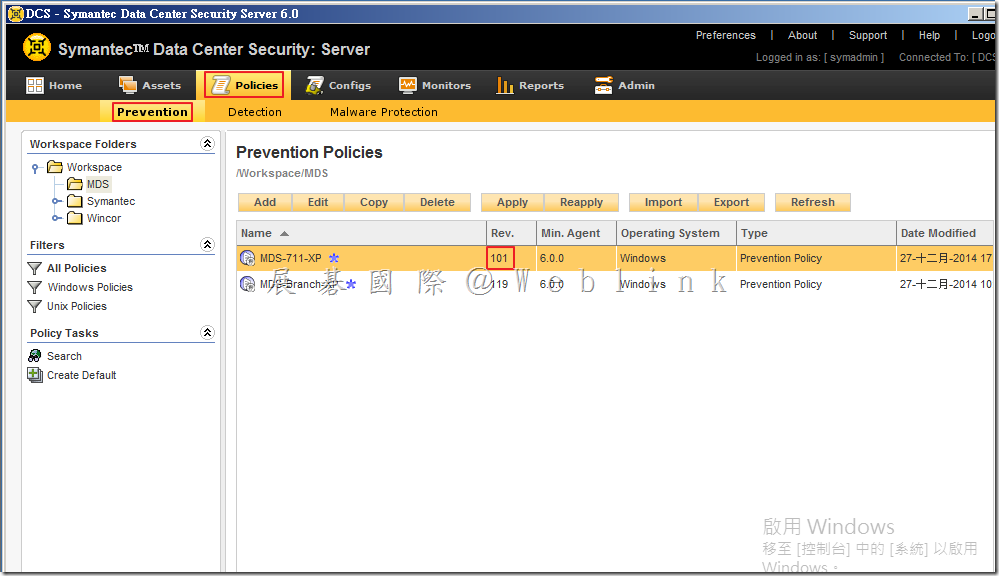Click the Home tab icon
The image size is (999, 576).
(x=34, y=85)
